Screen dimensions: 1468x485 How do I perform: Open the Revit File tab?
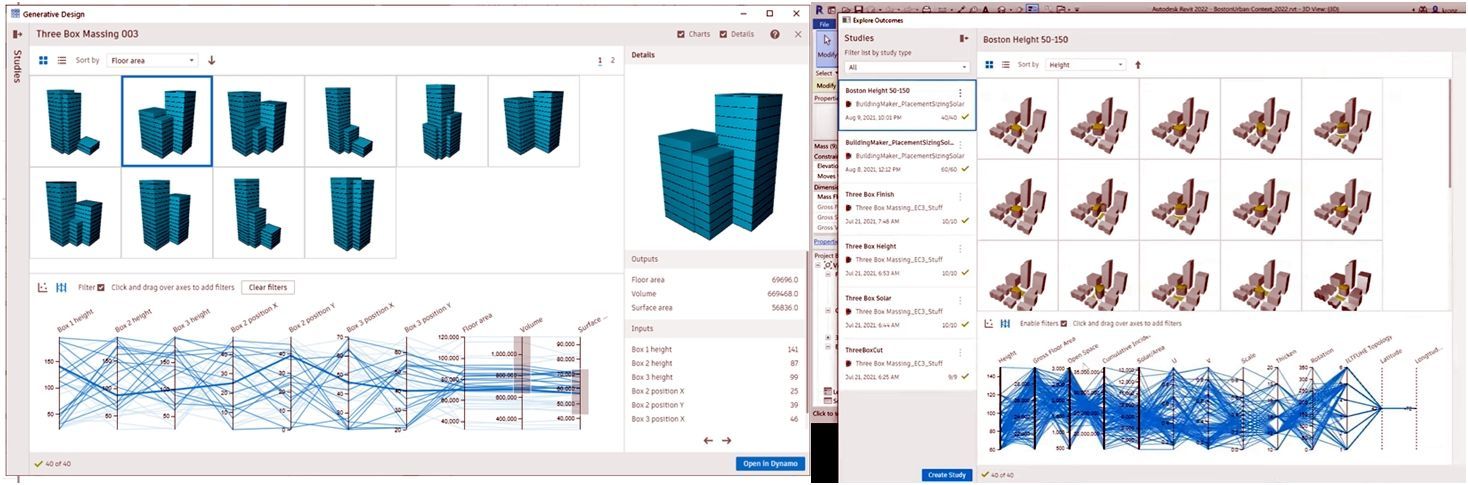824,23
